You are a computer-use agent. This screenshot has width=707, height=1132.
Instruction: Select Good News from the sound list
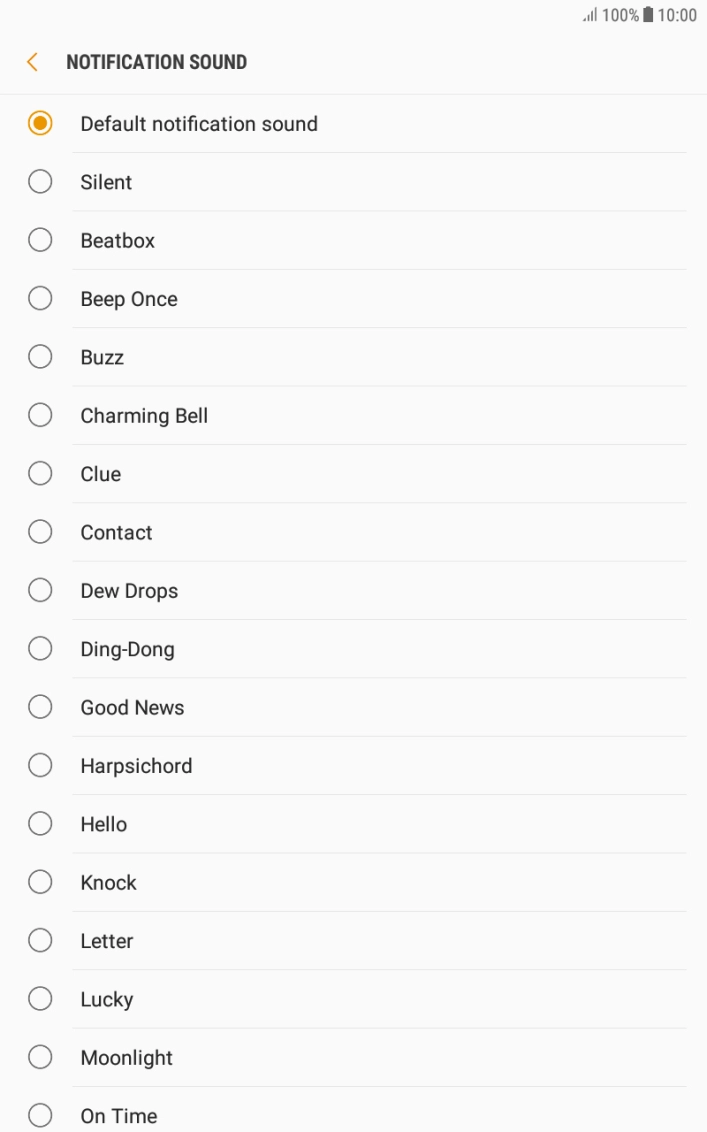132,707
